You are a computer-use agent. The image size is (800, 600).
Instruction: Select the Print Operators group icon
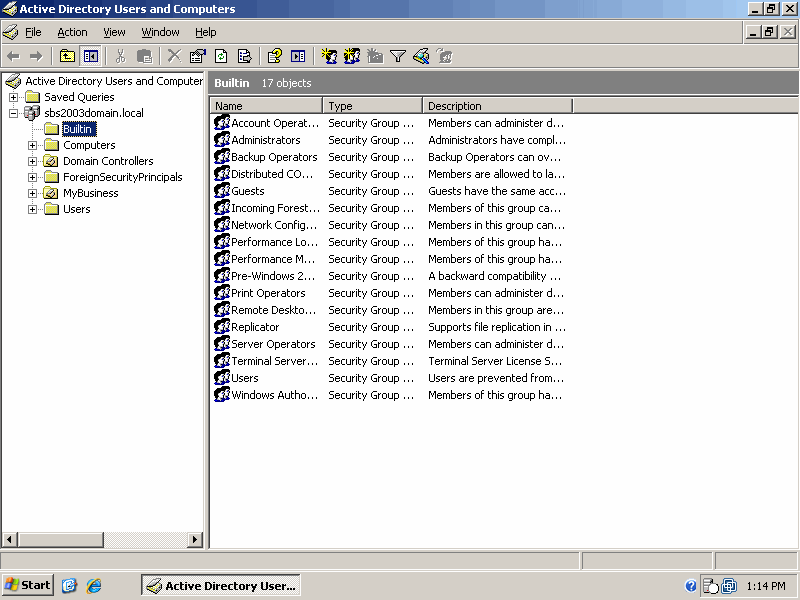[222, 293]
